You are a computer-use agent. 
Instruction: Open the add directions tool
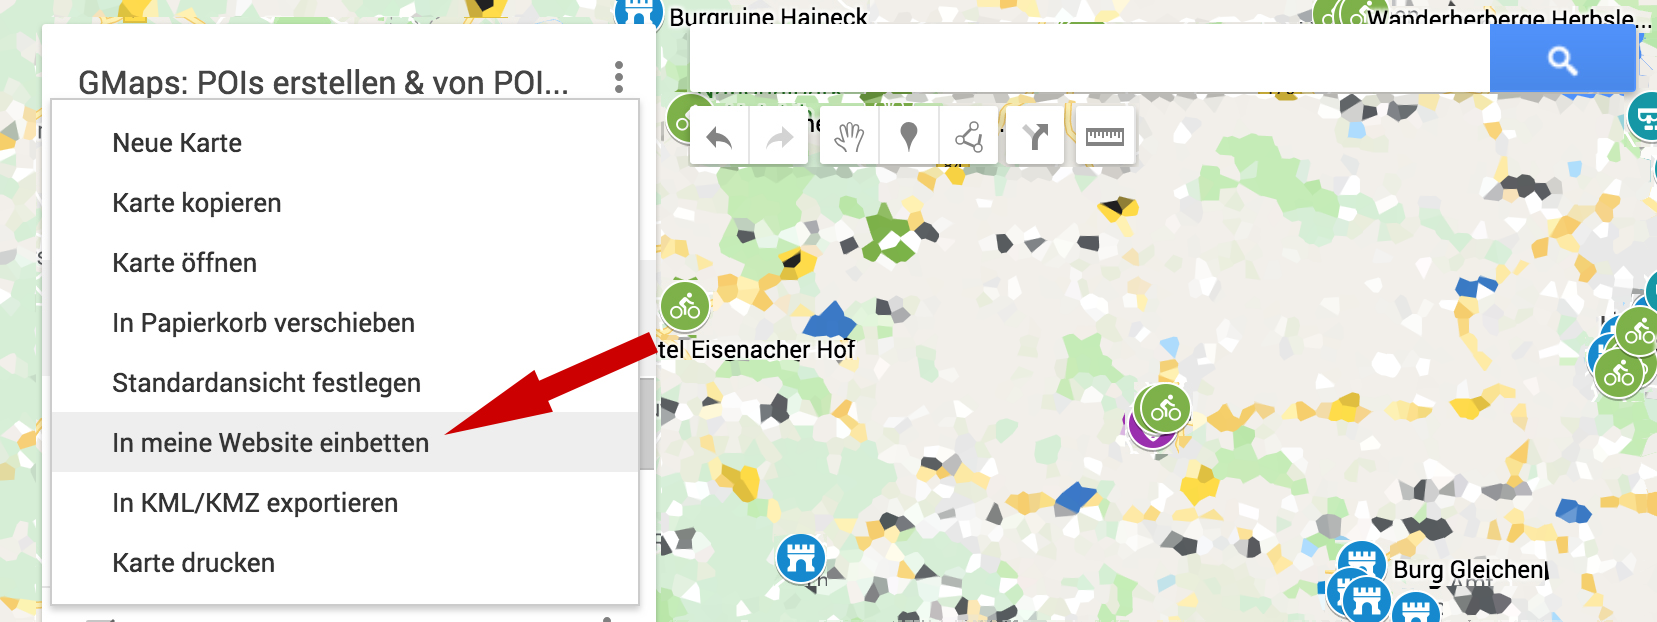[x=1035, y=136]
